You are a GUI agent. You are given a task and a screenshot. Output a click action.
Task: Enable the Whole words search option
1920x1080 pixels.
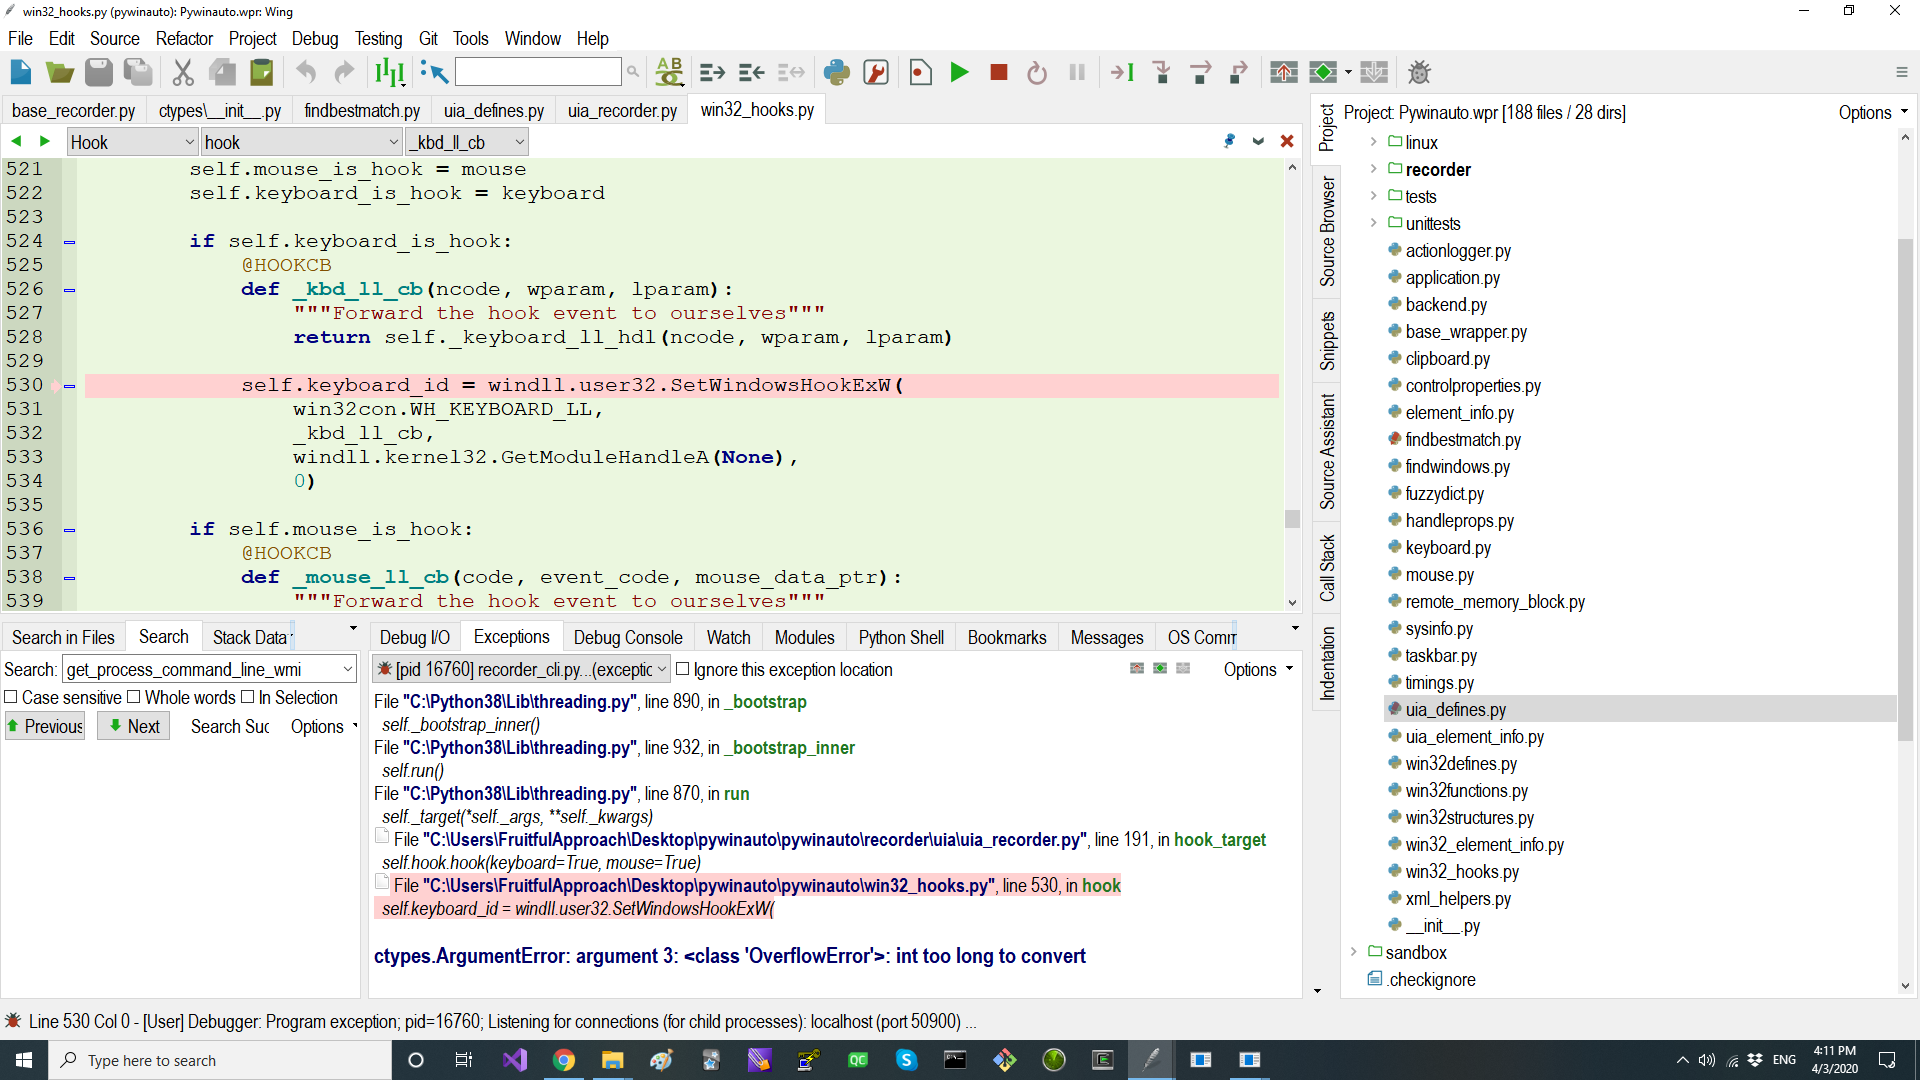[x=136, y=697]
